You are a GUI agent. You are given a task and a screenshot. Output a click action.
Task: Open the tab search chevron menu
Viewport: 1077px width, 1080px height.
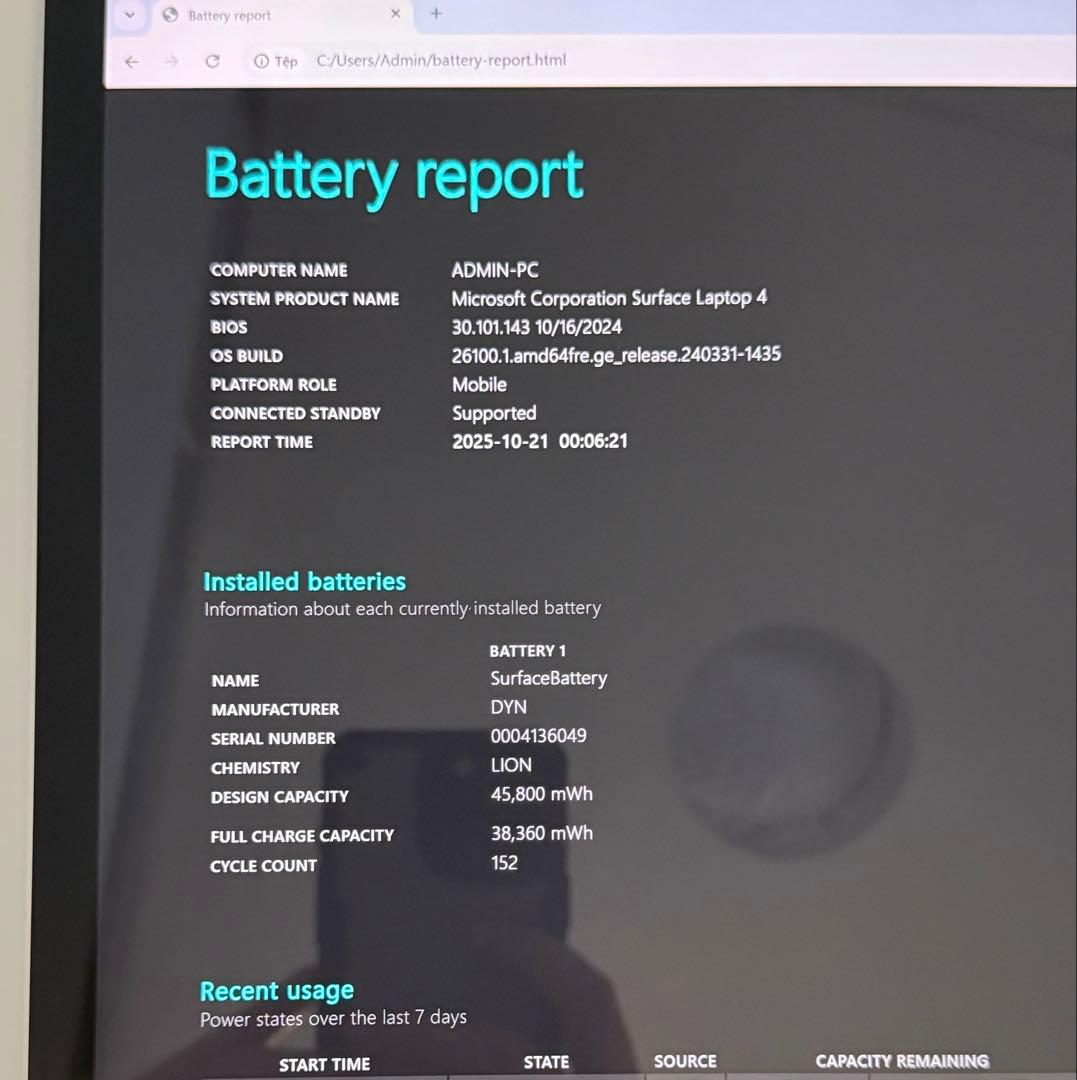(x=129, y=16)
